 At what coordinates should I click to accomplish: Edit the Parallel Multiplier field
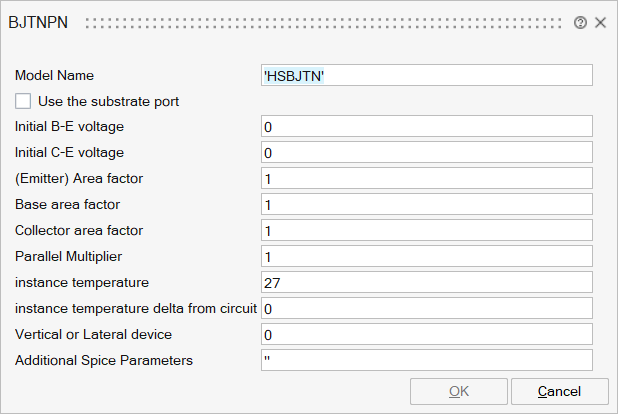[x=426, y=257]
